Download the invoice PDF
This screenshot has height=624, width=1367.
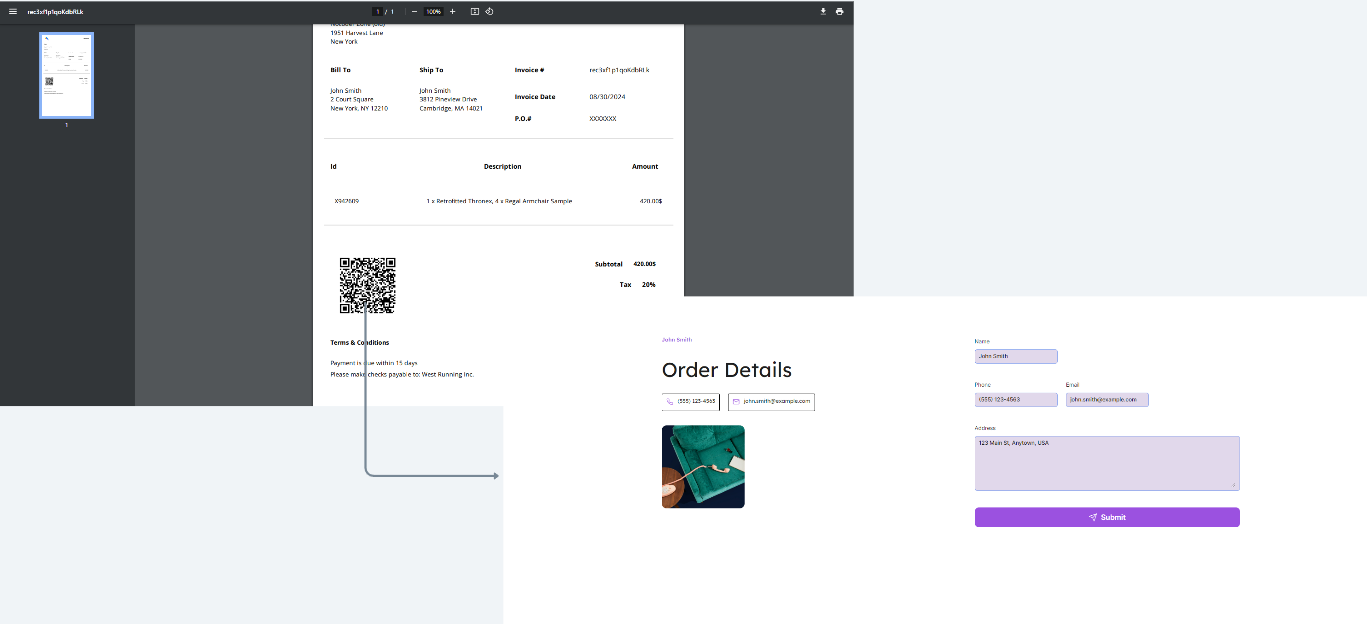[x=823, y=11]
